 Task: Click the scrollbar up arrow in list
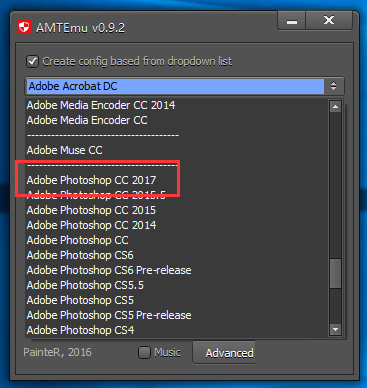pos(335,107)
